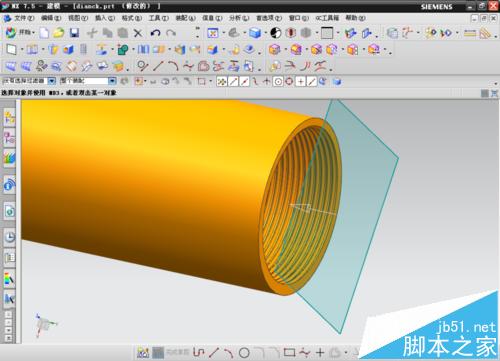Viewport: 500px width, 361px height.
Task: Expand the rendering style dropdown arrow
Action: (266, 33)
